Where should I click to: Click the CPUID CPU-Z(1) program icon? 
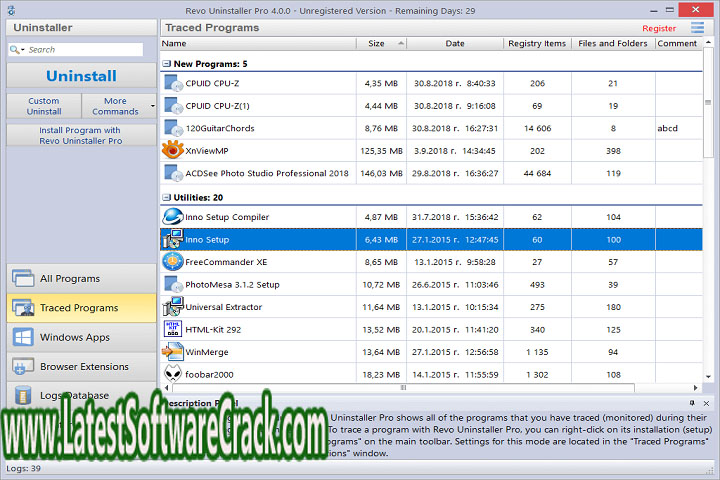point(174,106)
